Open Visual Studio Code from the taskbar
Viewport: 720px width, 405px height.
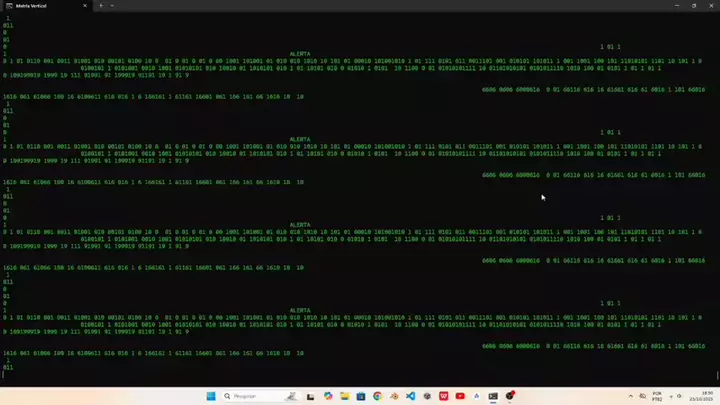tap(410, 396)
